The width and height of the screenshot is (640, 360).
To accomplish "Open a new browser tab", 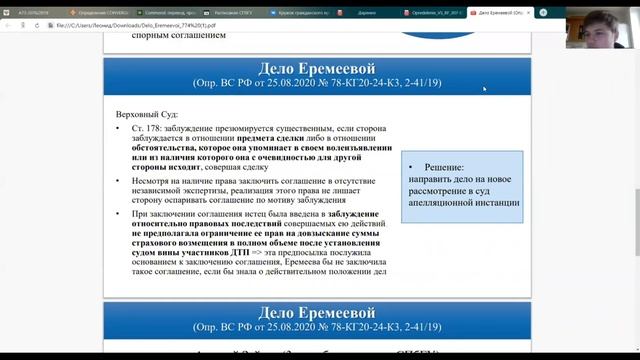I will pyautogui.click(x=543, y=13).
